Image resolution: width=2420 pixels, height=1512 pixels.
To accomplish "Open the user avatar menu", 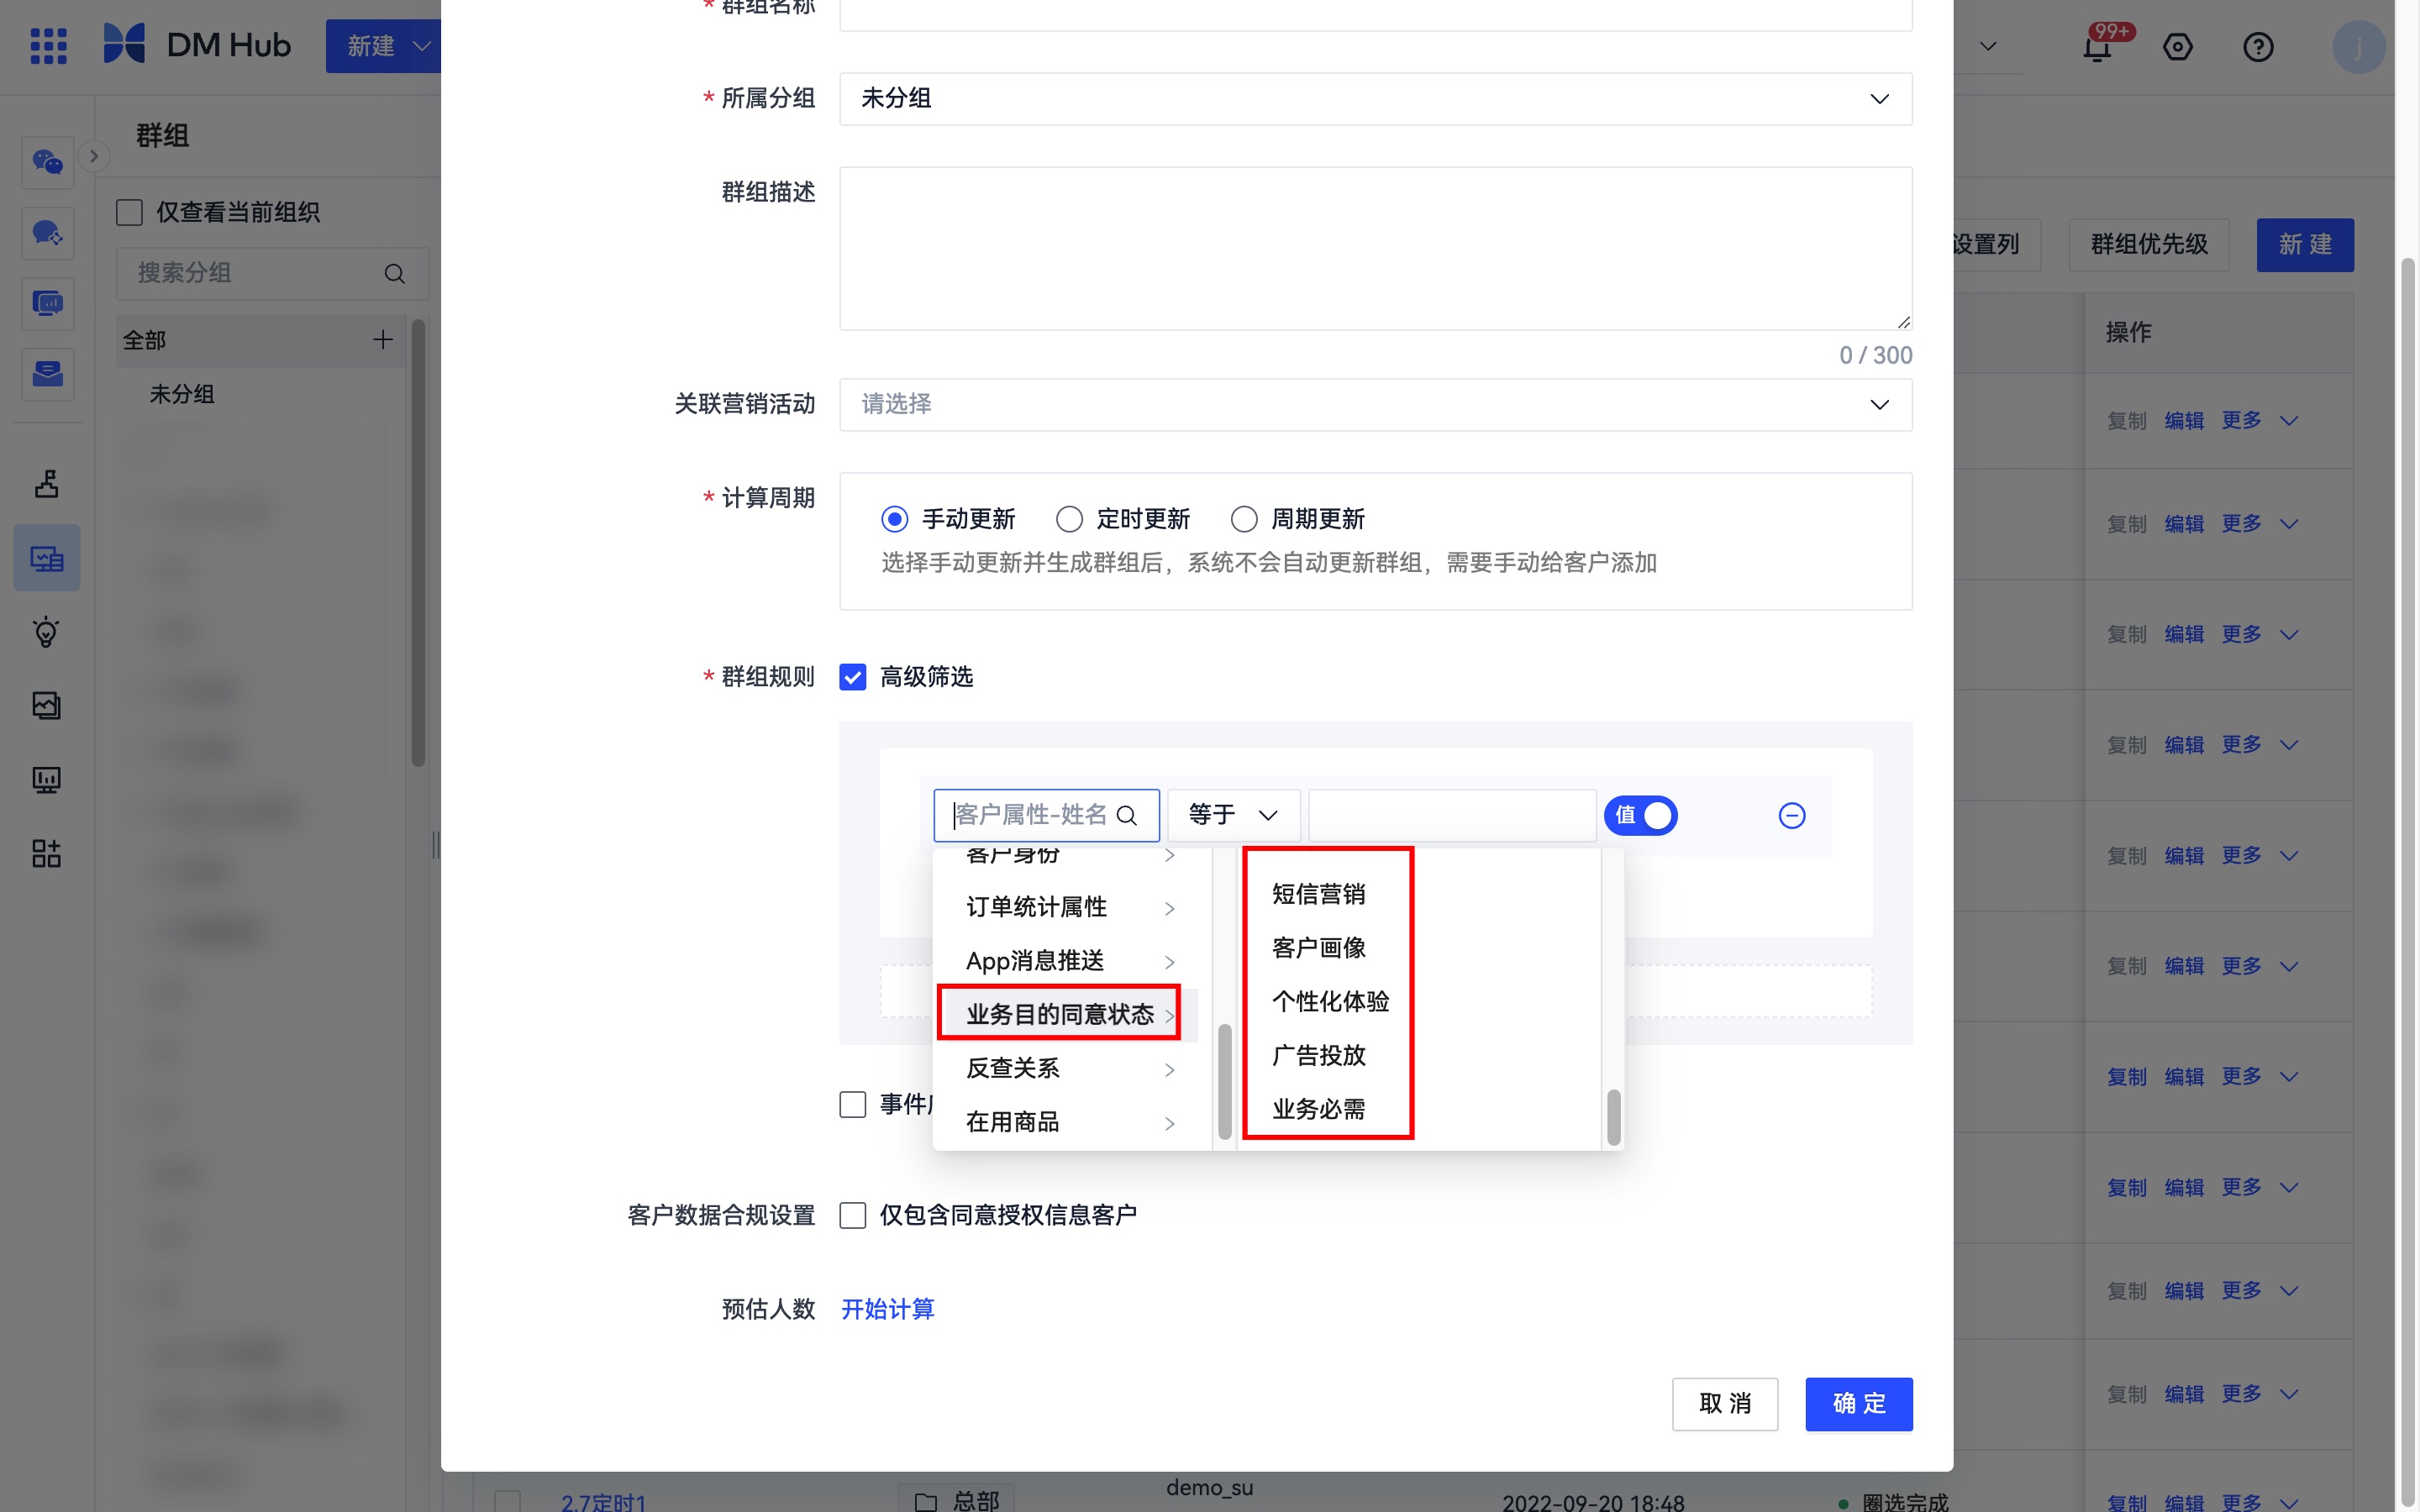I will coord(2358,47).
